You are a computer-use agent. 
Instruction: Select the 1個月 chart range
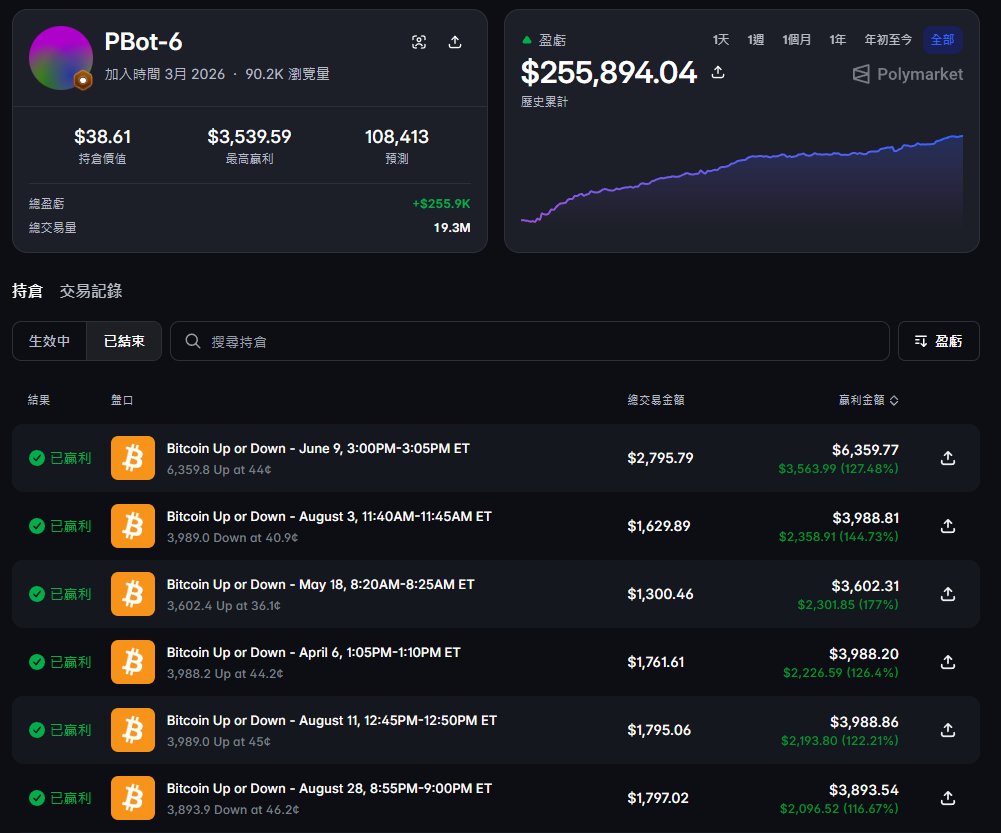(x=797, y=40)
